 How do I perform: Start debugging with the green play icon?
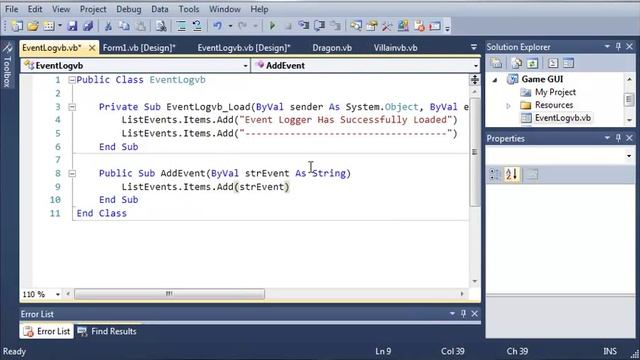(x=272, y=26)
